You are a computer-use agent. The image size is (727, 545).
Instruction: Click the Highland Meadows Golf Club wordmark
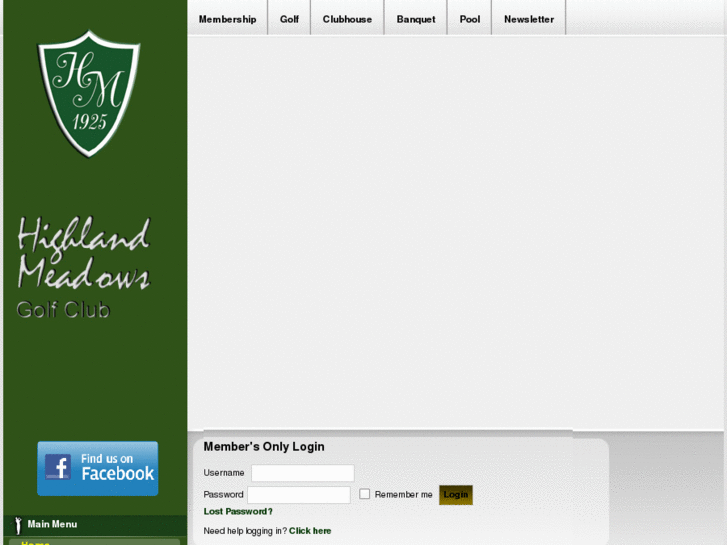pyautogui.click(x=83, y=268)
